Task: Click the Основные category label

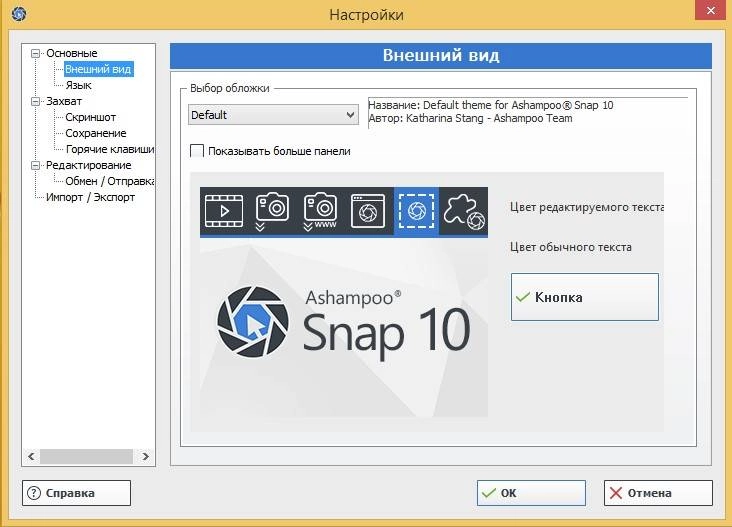Action: coord(71,53)
